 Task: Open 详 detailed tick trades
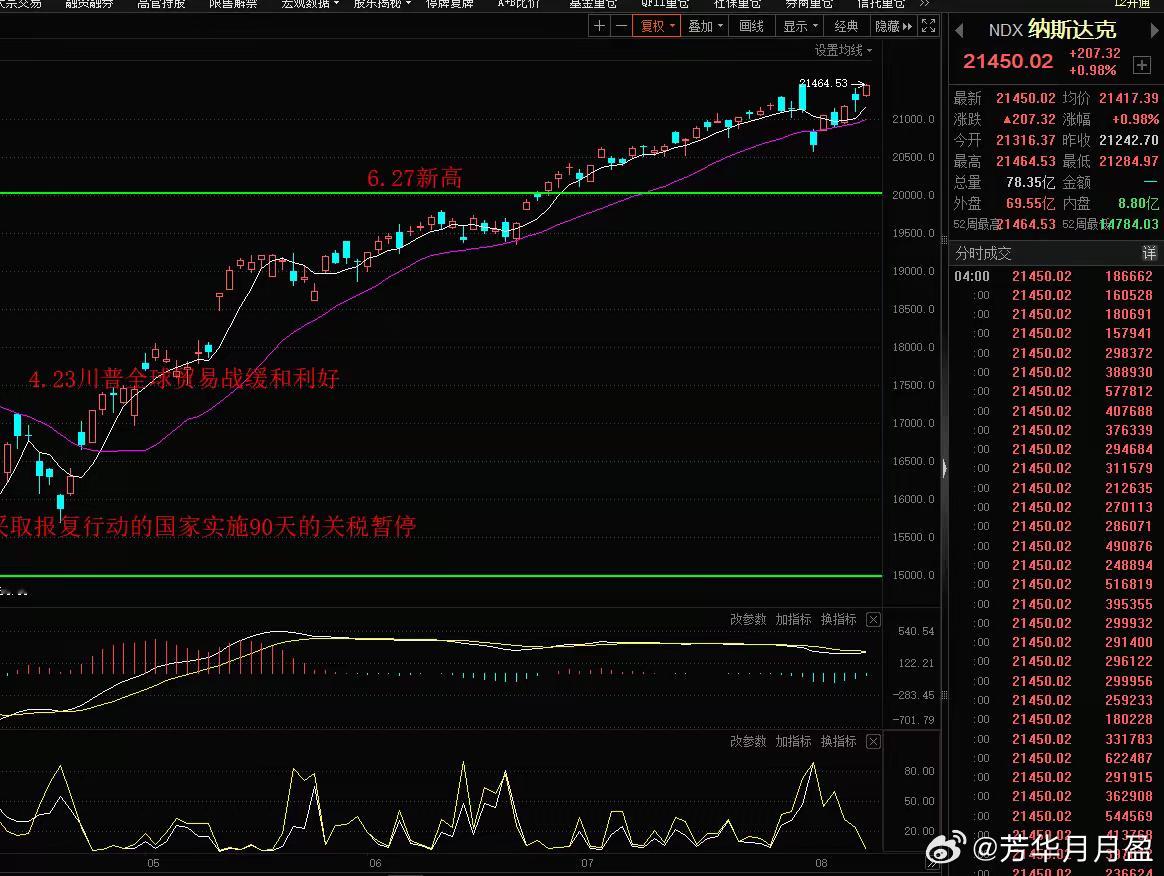point(1149,253)
